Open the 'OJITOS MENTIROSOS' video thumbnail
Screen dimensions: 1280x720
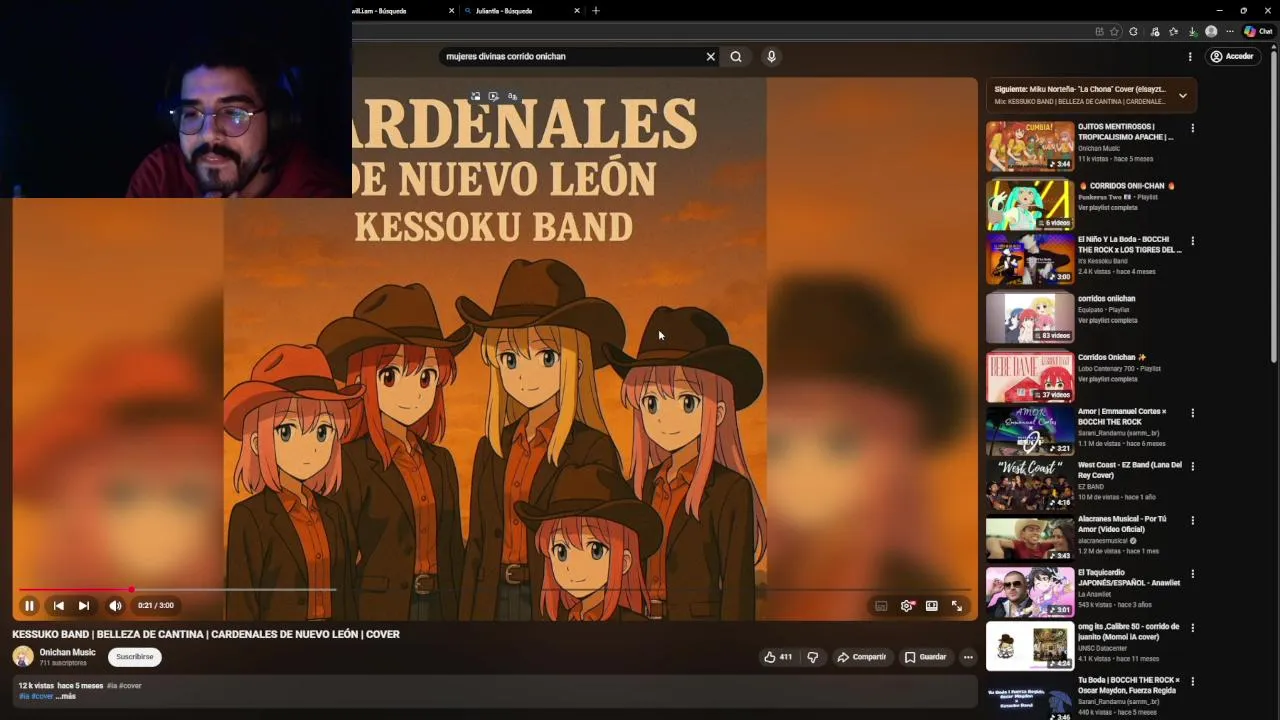[x=1030, y=146]
